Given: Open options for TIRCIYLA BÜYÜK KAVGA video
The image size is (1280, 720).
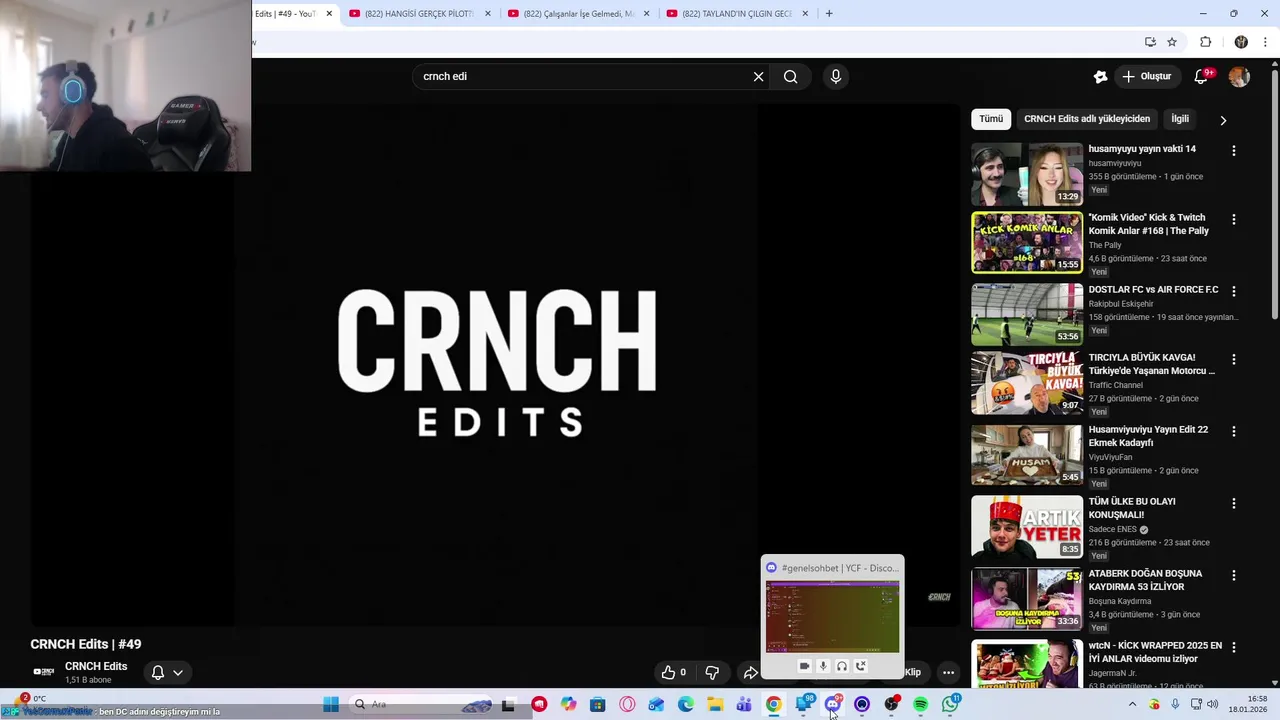Looking at the screenshot, I should 1233,359.
